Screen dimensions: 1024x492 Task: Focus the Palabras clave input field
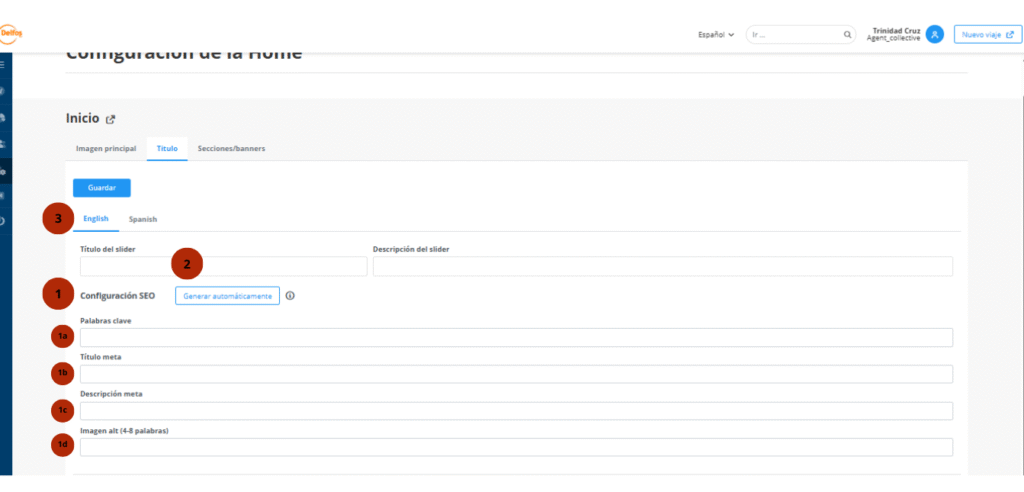pyautogui.click(x=516, y=338)
